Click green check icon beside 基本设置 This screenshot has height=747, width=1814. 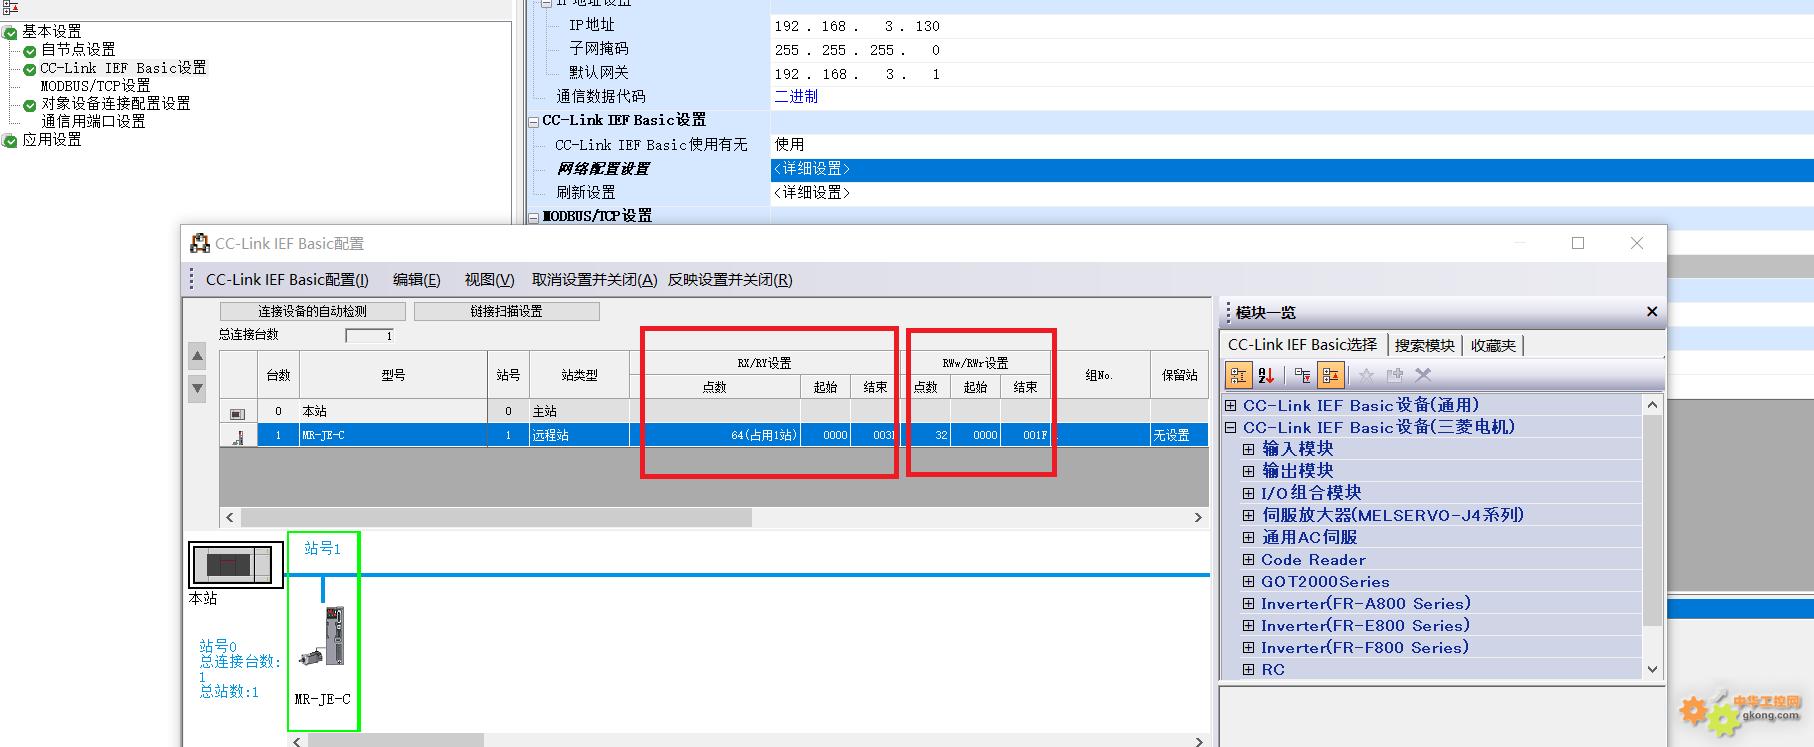10,33
